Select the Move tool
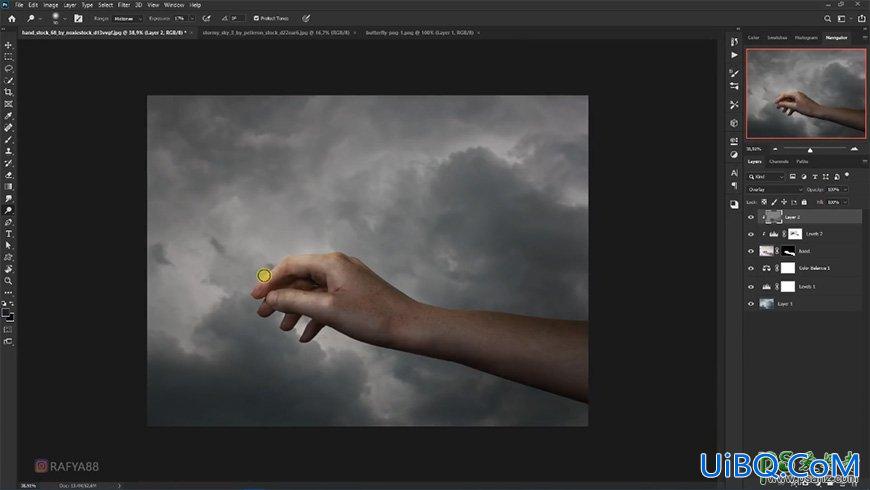This screenshot has height=490, width=870. [8, 45]
